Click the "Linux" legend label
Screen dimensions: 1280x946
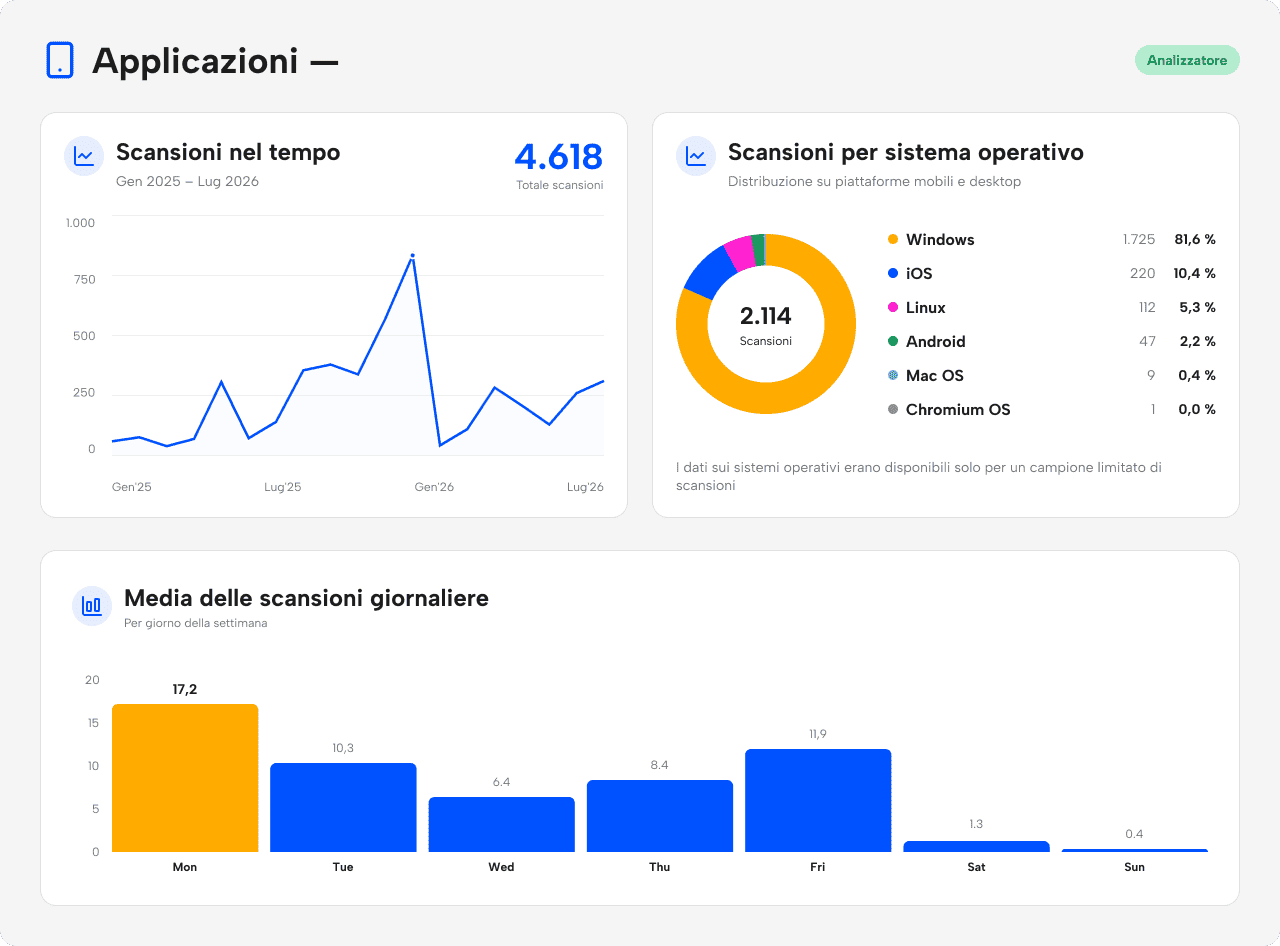click(x=926, y=307)
